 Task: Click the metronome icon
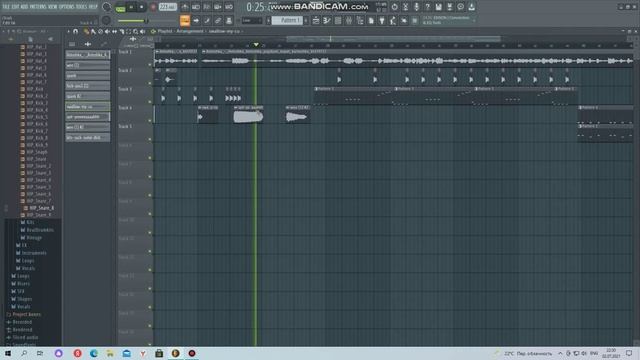pyautogui.click(x=185, y=7)
